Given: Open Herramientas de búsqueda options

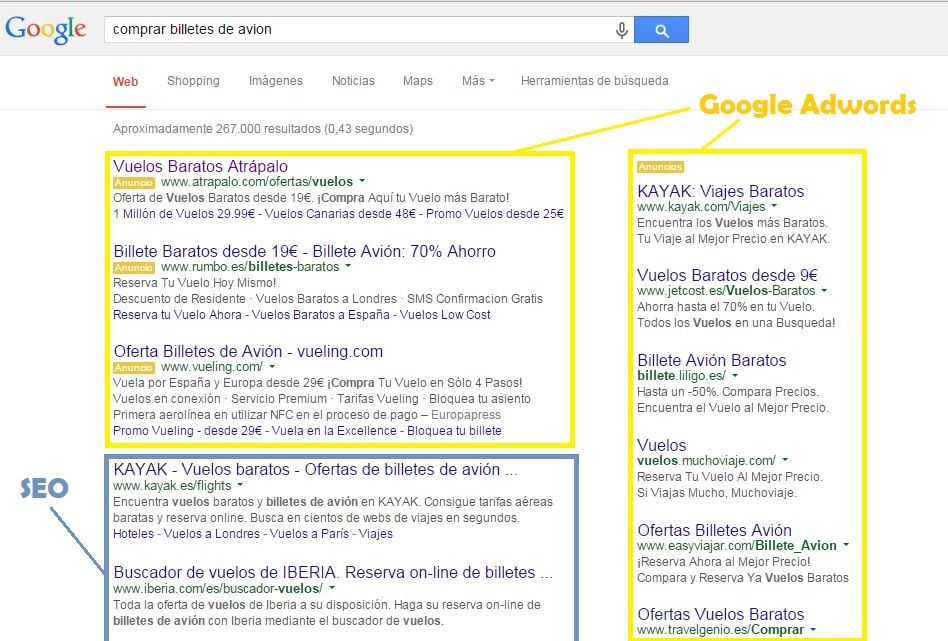Looking at the screenshot, I should (594, 81).
